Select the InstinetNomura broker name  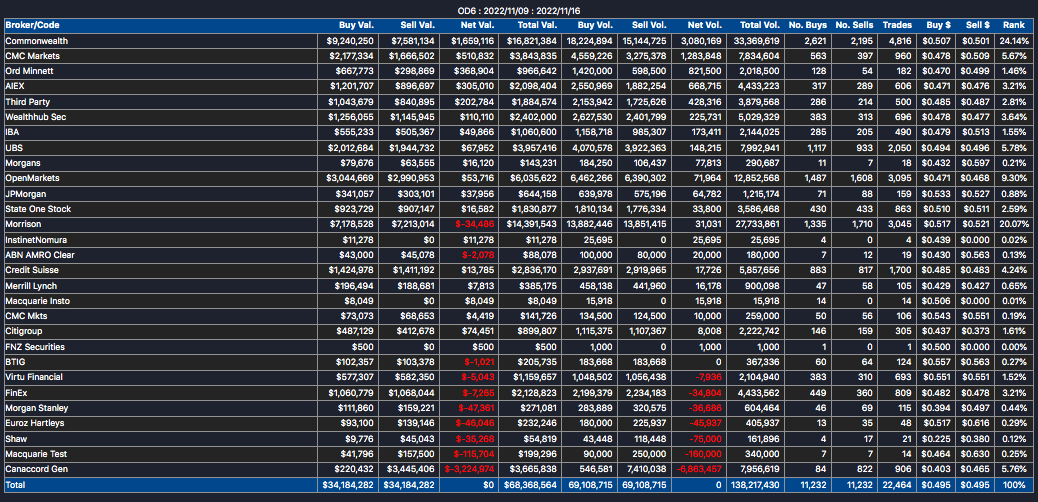point(36,239)
